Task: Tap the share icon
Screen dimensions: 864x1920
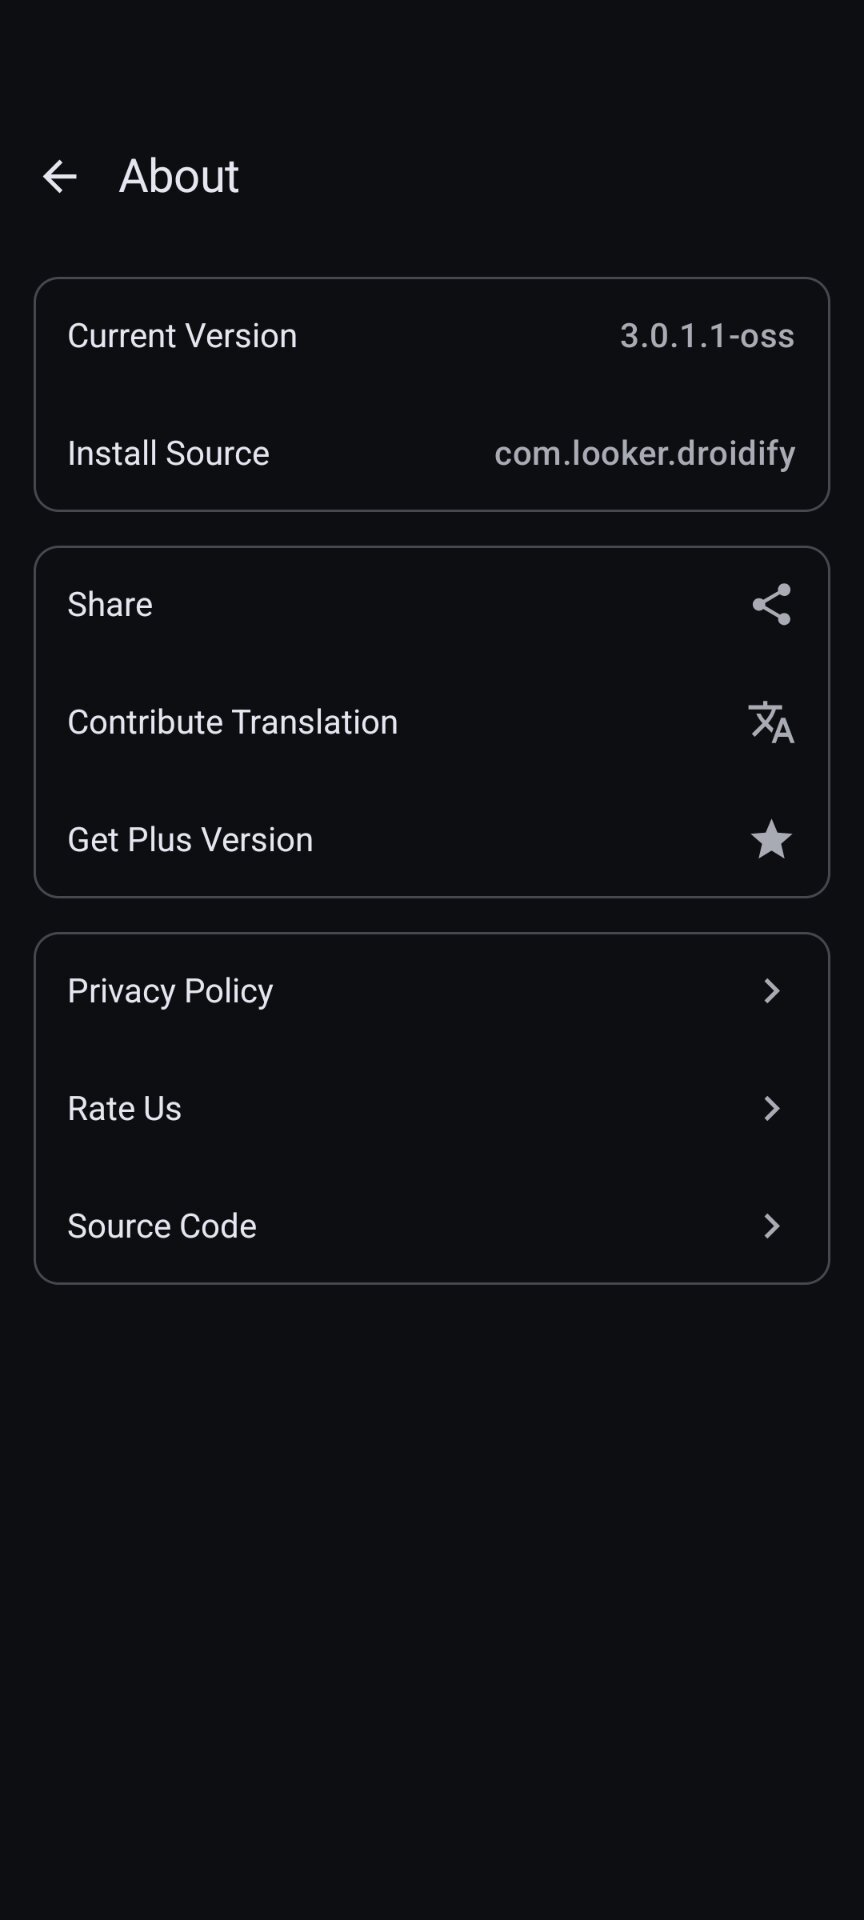Action: click(771, 605)
